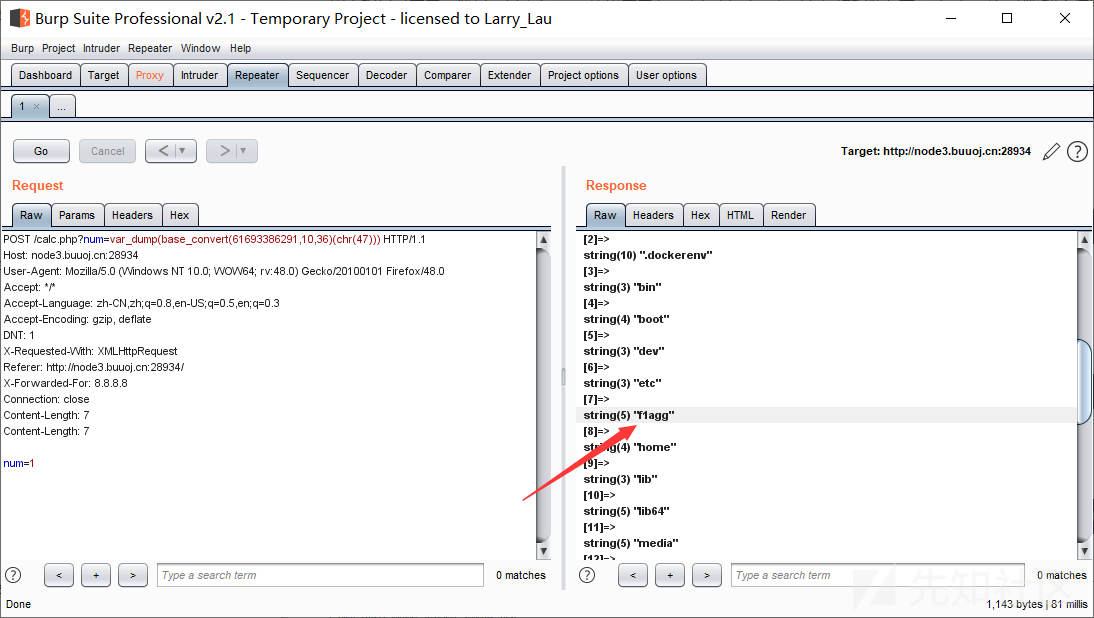The width and height of the screenshot is (1094, 618).
Task: Open the Project menu
Action: (x=59, y=48)
